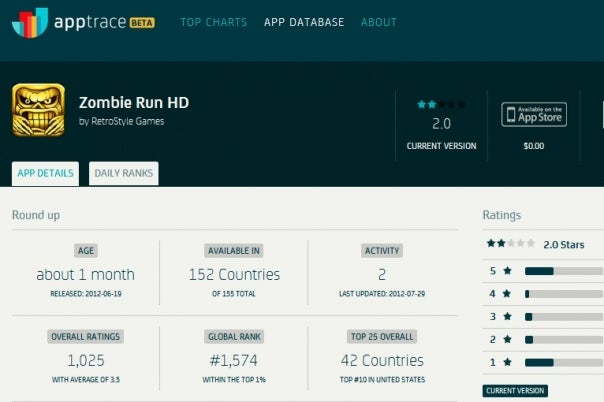Click the 42 Countries value
The width and height of the screenshot is (604, 402).
pyautogui.click(x=382, y=360)
